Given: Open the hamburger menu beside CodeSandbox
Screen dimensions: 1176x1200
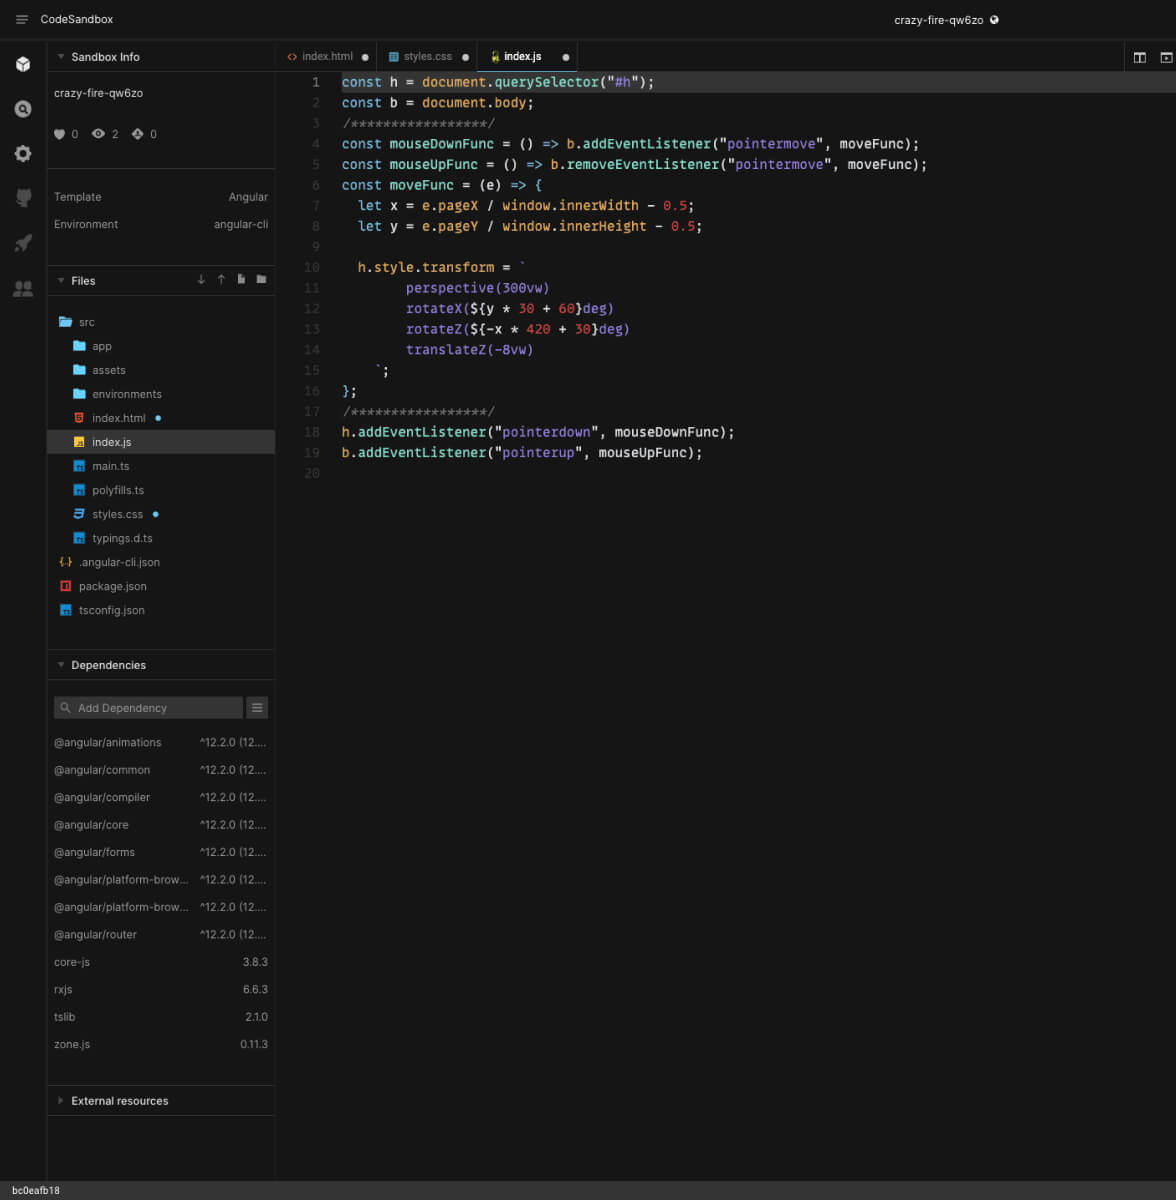Looking at the screenshot, I should point(22,20).
